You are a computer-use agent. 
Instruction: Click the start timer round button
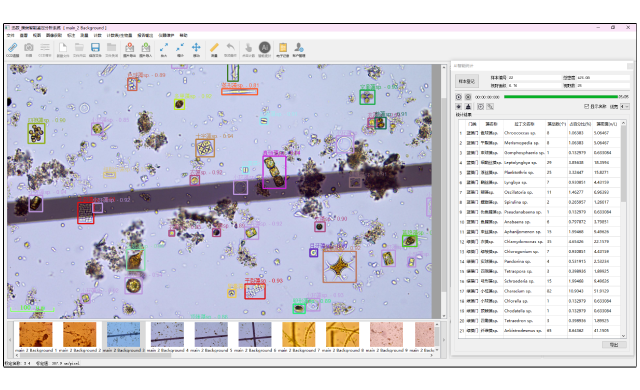pos(458,97)
